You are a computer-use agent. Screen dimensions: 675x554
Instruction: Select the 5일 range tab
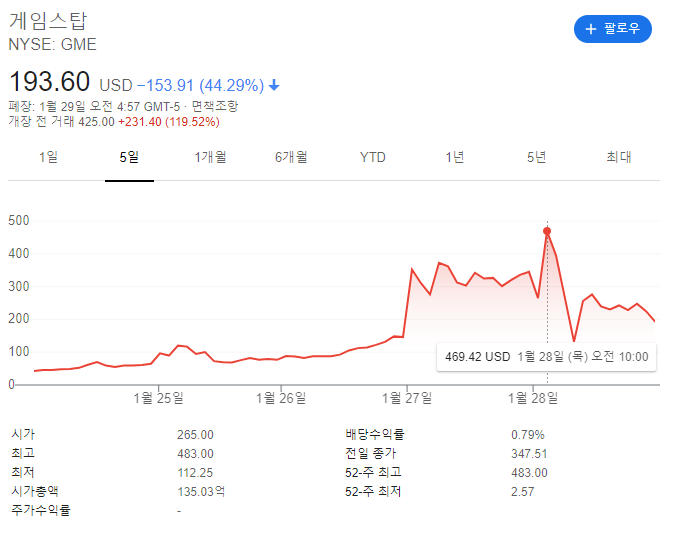click(x=129, y=157)
